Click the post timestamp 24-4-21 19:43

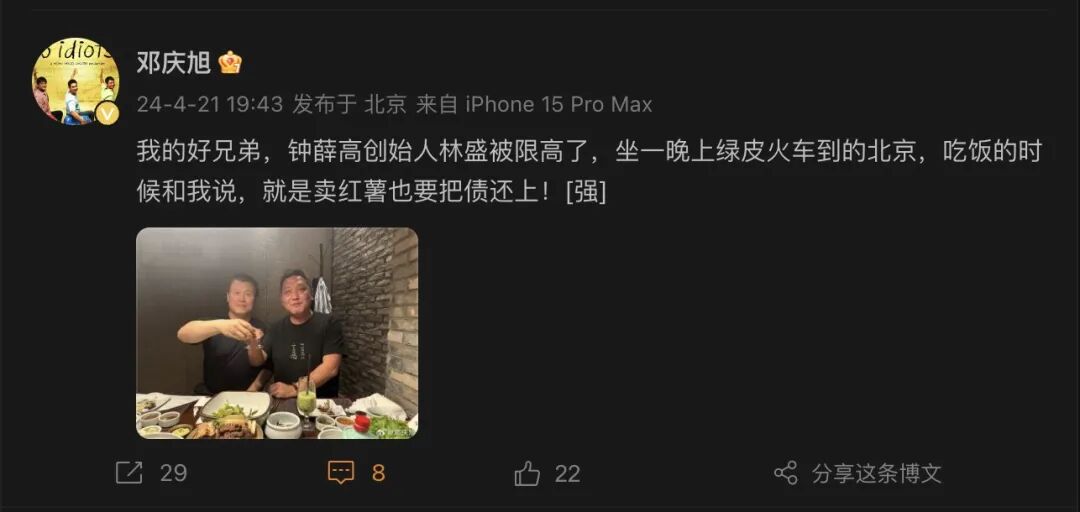pos(209,104)
